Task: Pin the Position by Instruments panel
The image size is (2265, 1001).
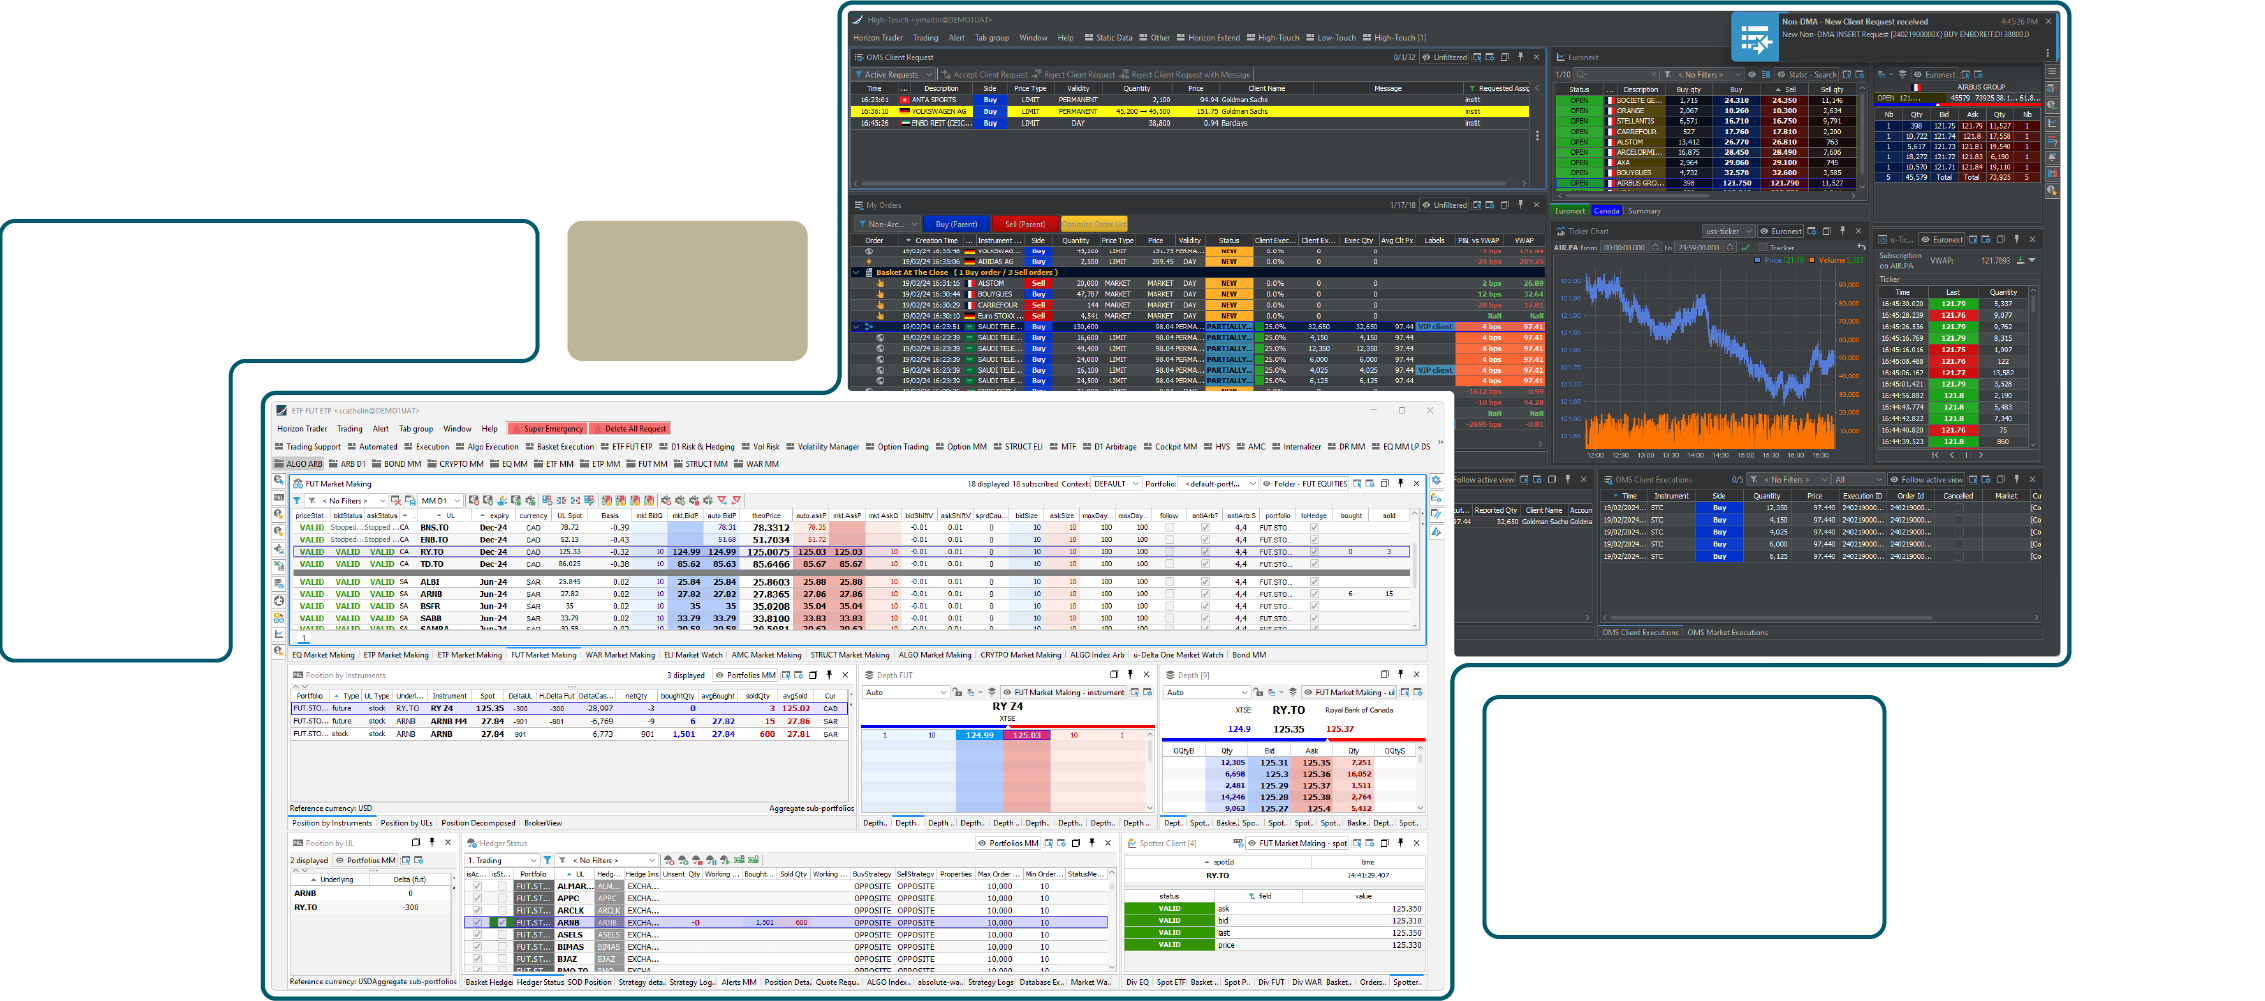Action: (829, 675)
